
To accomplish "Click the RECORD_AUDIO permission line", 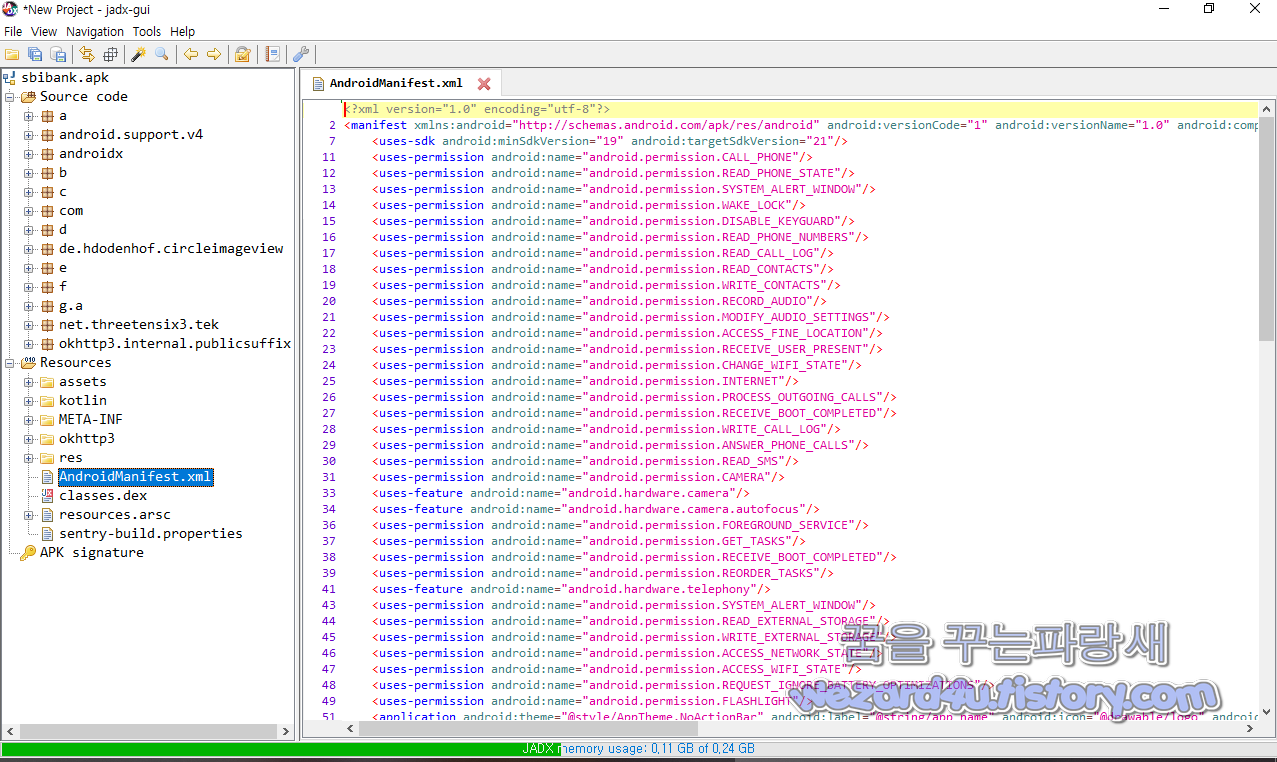I will [x=599, y=301].
